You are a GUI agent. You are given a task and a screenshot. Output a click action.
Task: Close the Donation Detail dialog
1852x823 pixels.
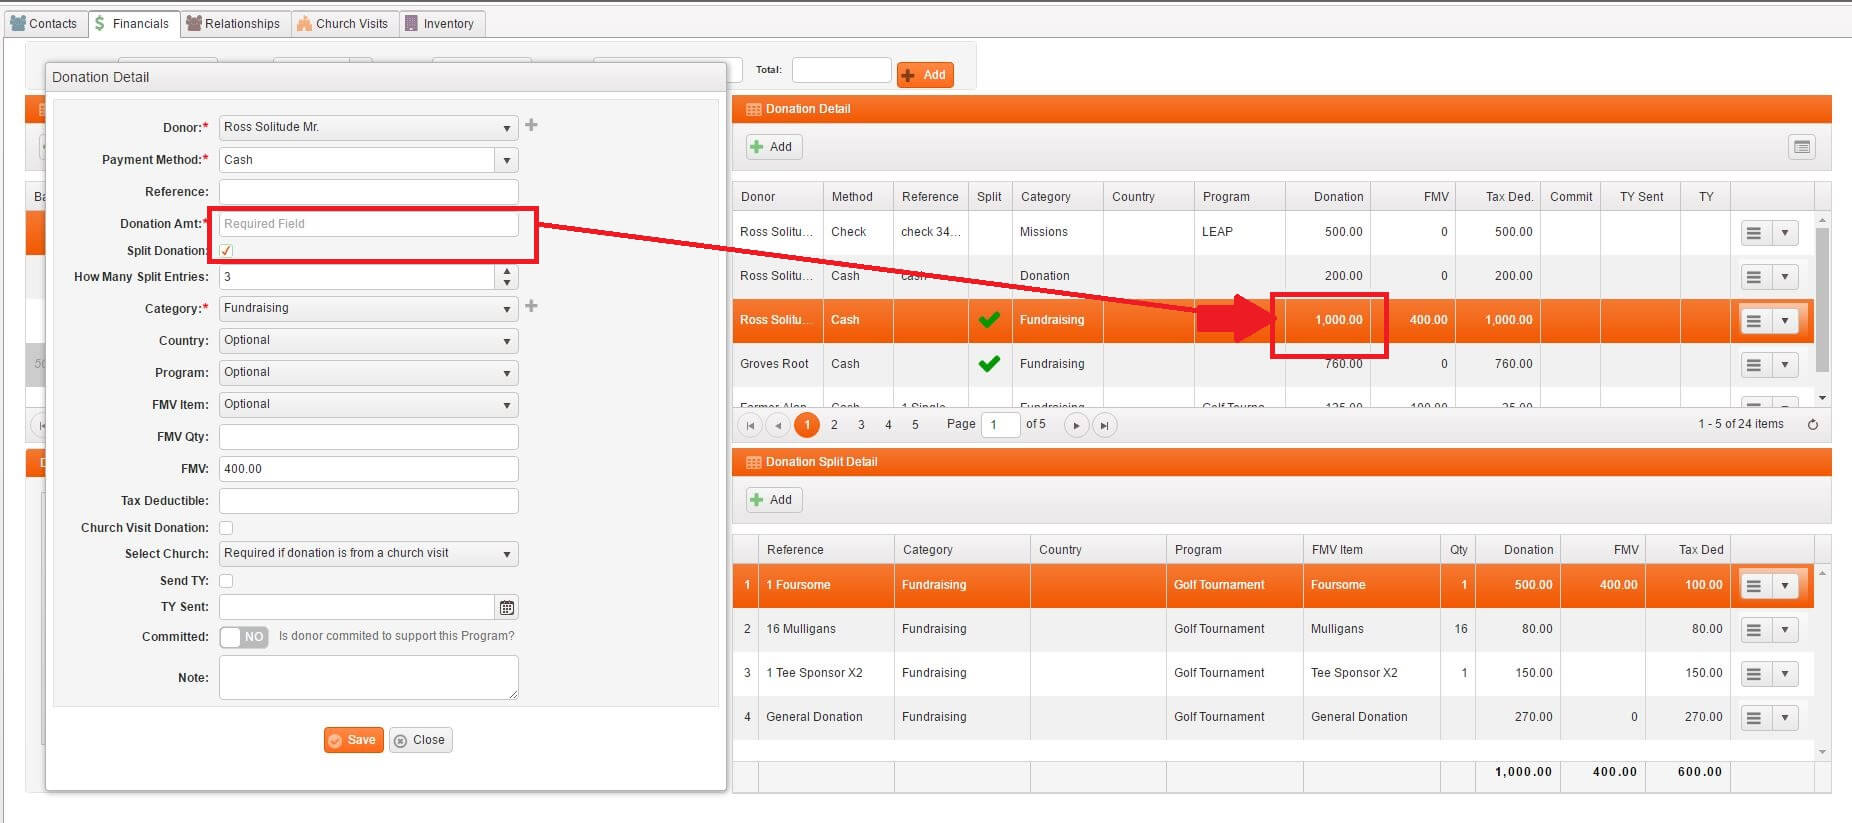420,740
